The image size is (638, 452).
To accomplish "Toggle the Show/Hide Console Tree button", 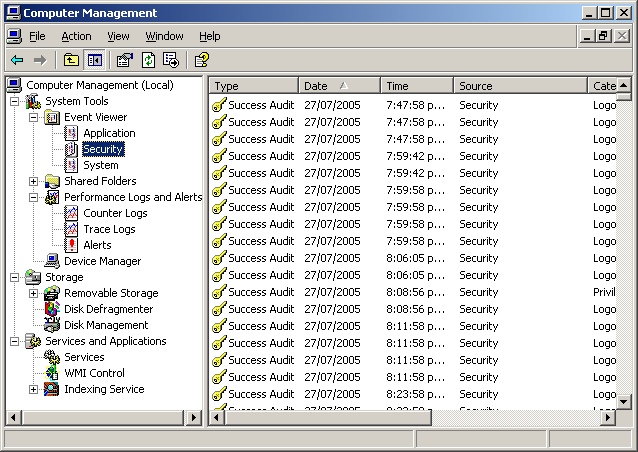I will point(94,60).
